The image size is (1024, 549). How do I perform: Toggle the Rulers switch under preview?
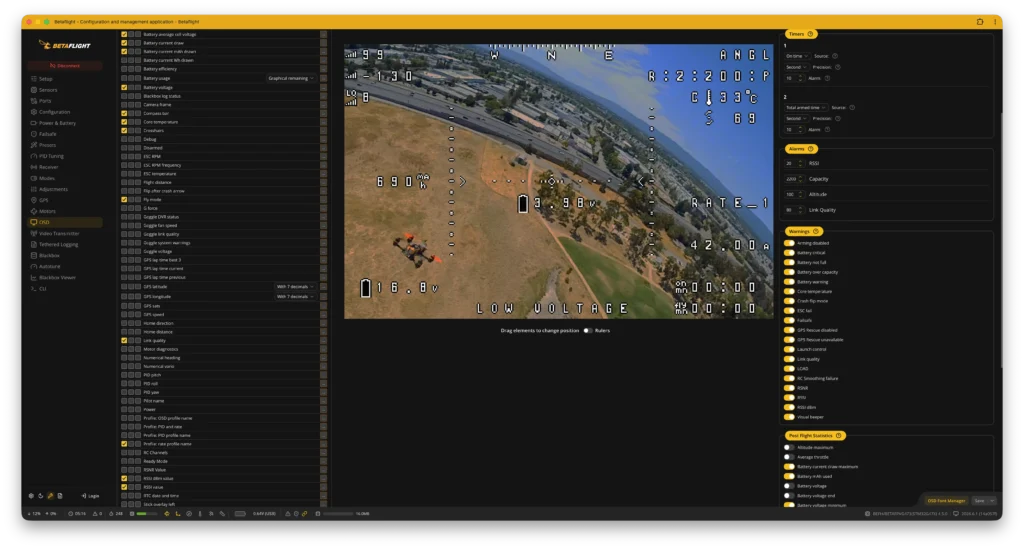(x=588, y=330)
